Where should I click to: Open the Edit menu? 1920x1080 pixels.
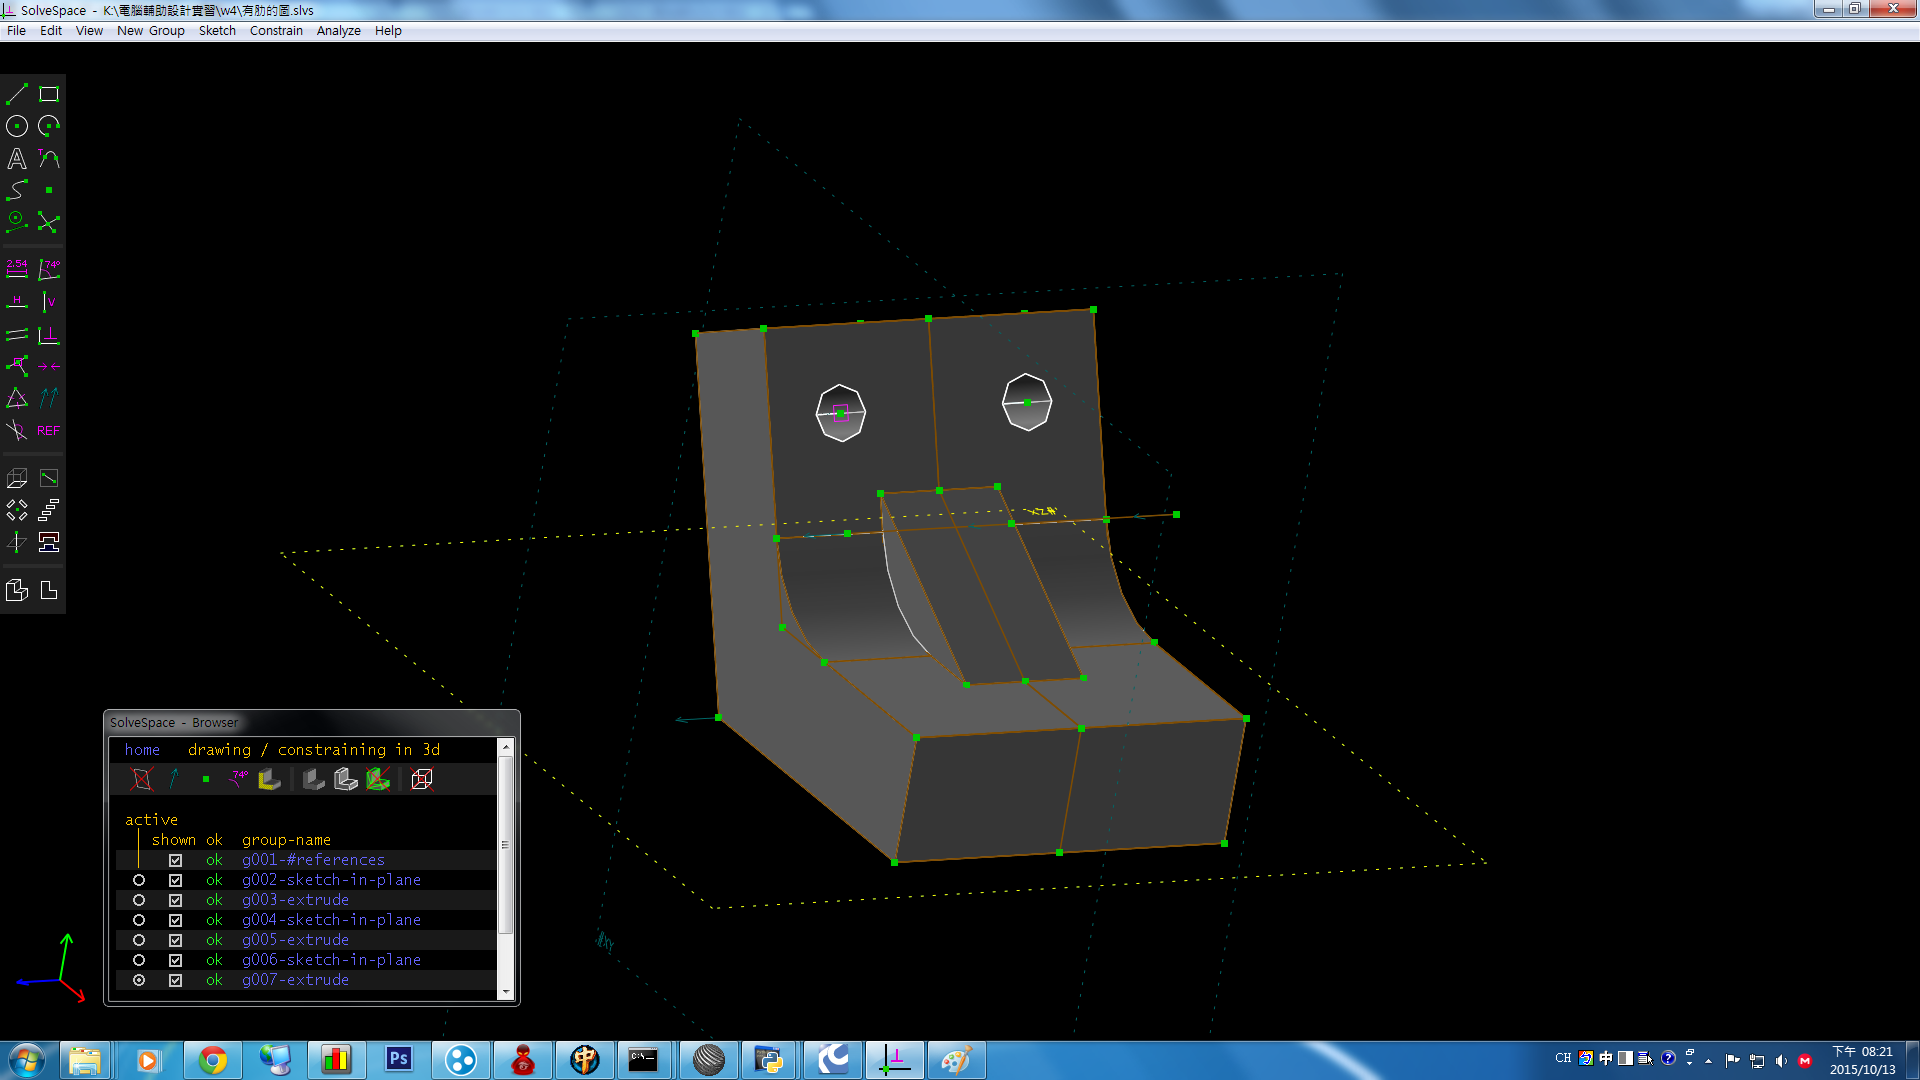(51, 31)
